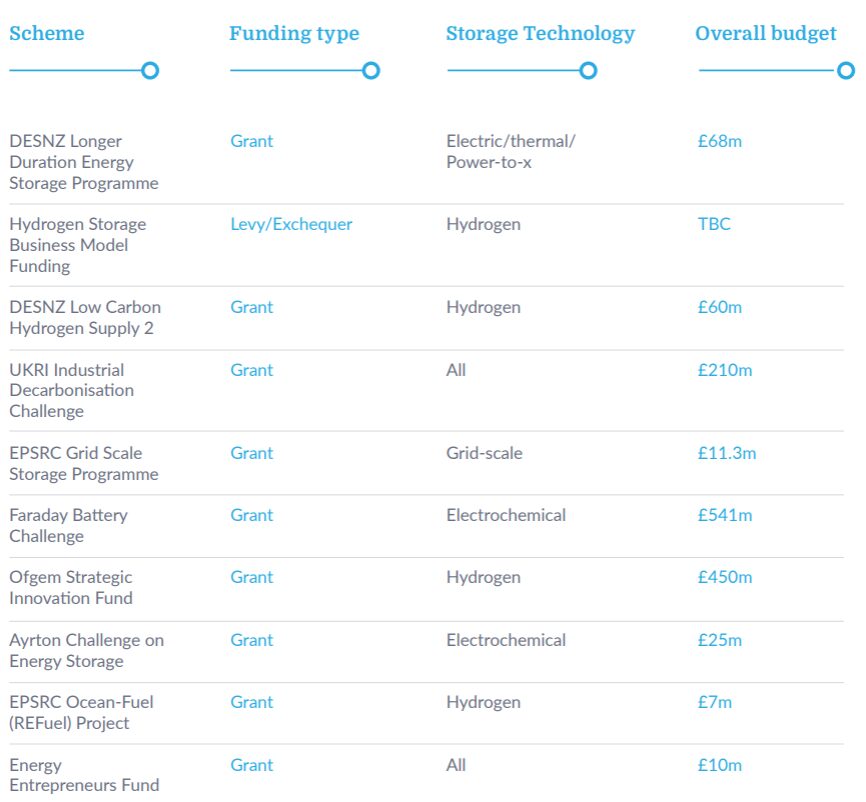Screen dimensions: 866x802
Task: Click the circle marker under Storage Technology
Action: point(588,71)
